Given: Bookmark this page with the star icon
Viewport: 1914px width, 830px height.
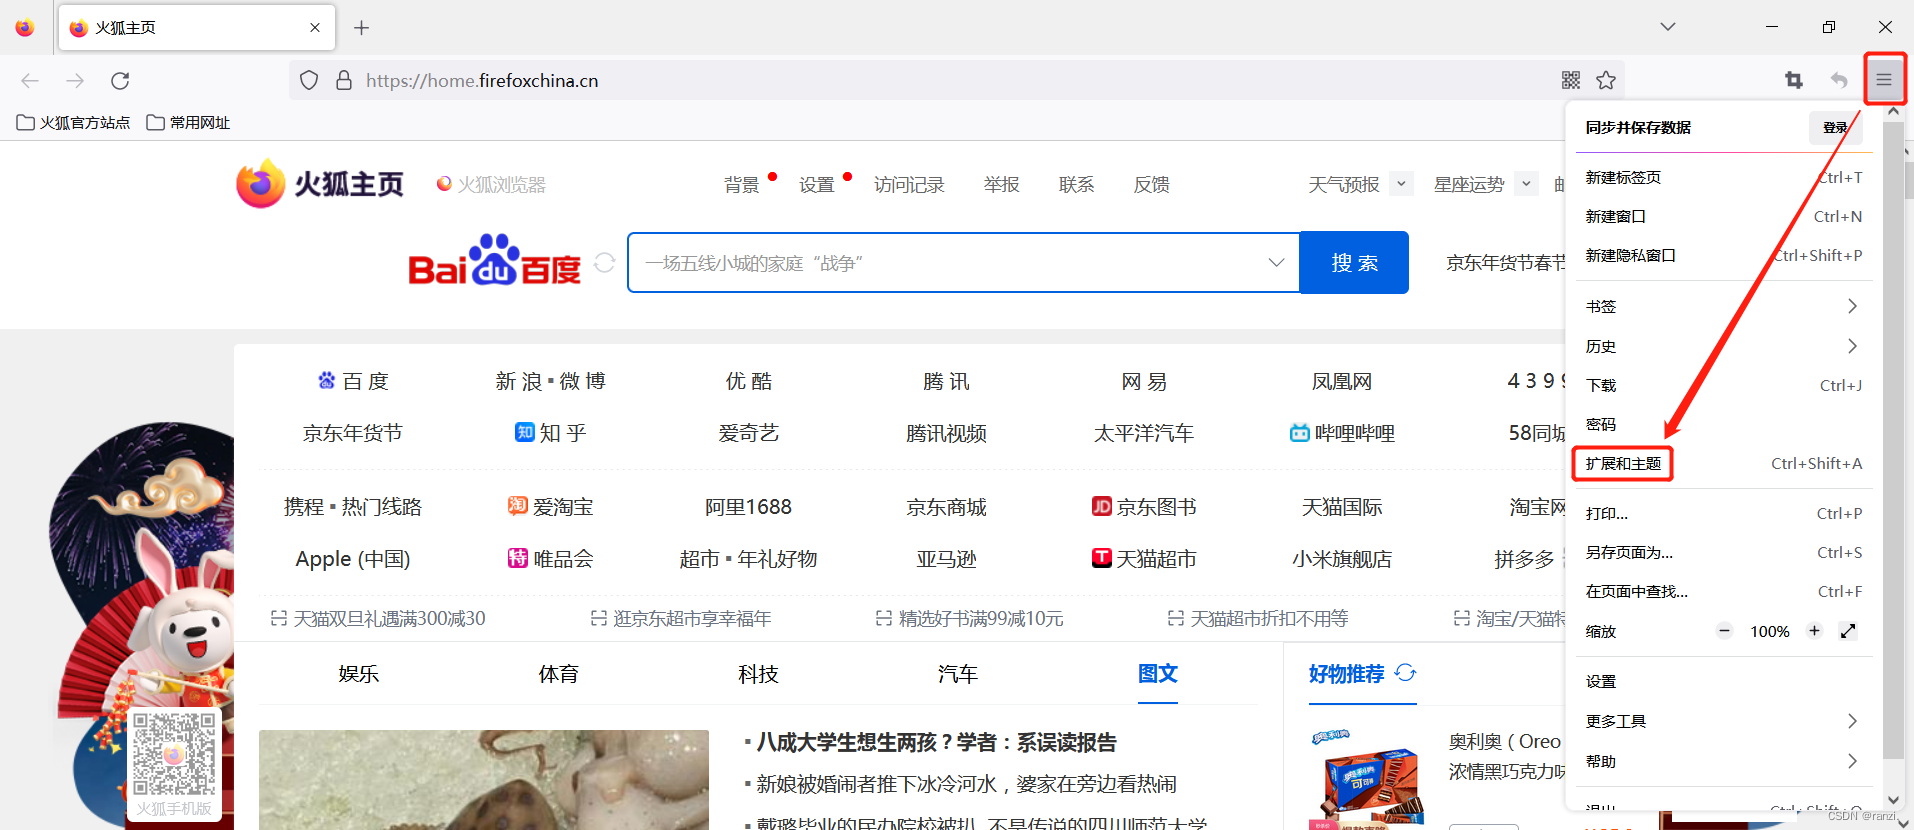Looking at the screenshot, I should pos(1606,80).
